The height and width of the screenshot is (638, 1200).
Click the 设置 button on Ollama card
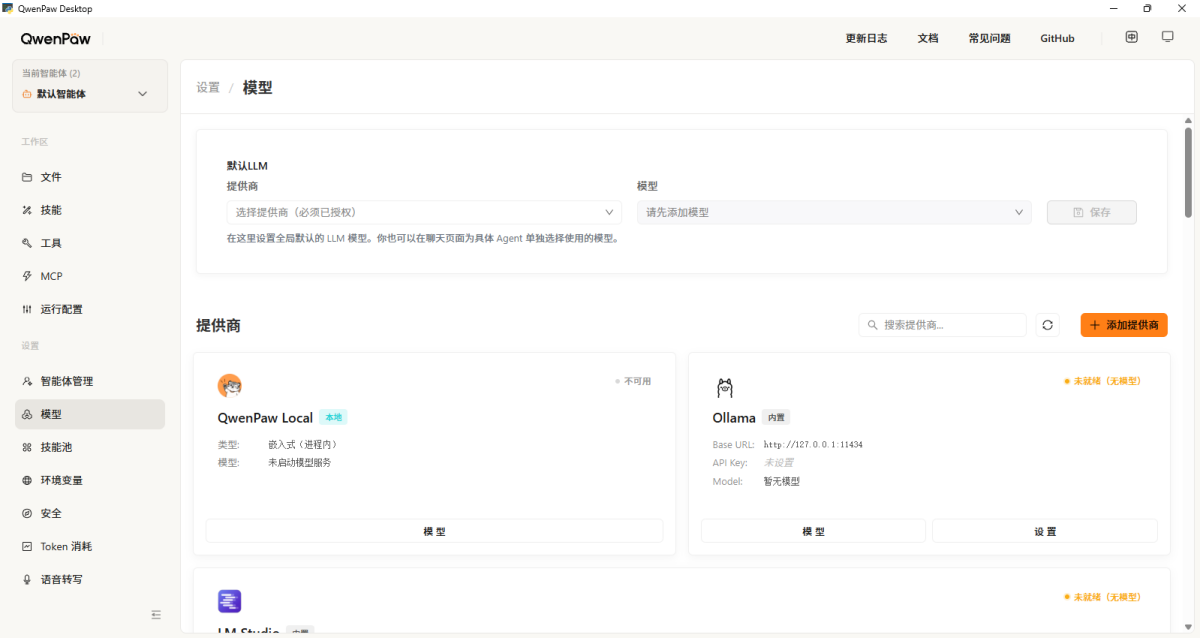coord(1044,531)
